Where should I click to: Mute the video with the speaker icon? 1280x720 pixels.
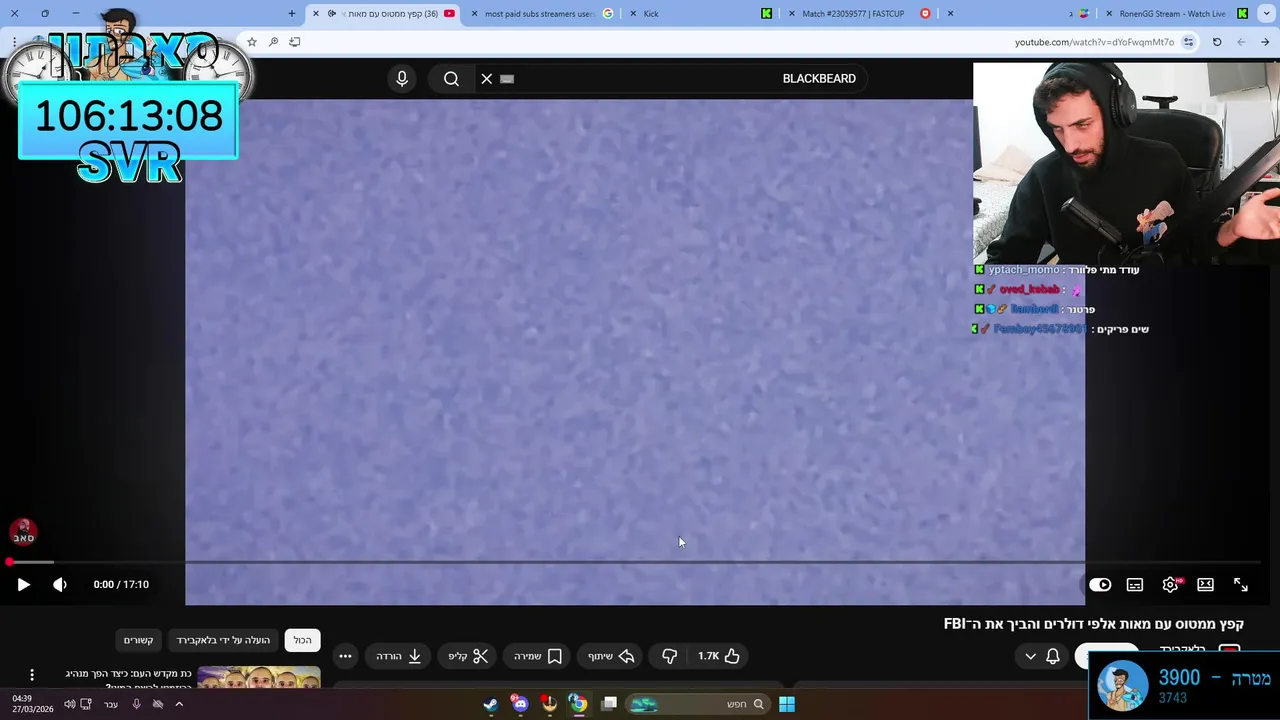(60, 585)
